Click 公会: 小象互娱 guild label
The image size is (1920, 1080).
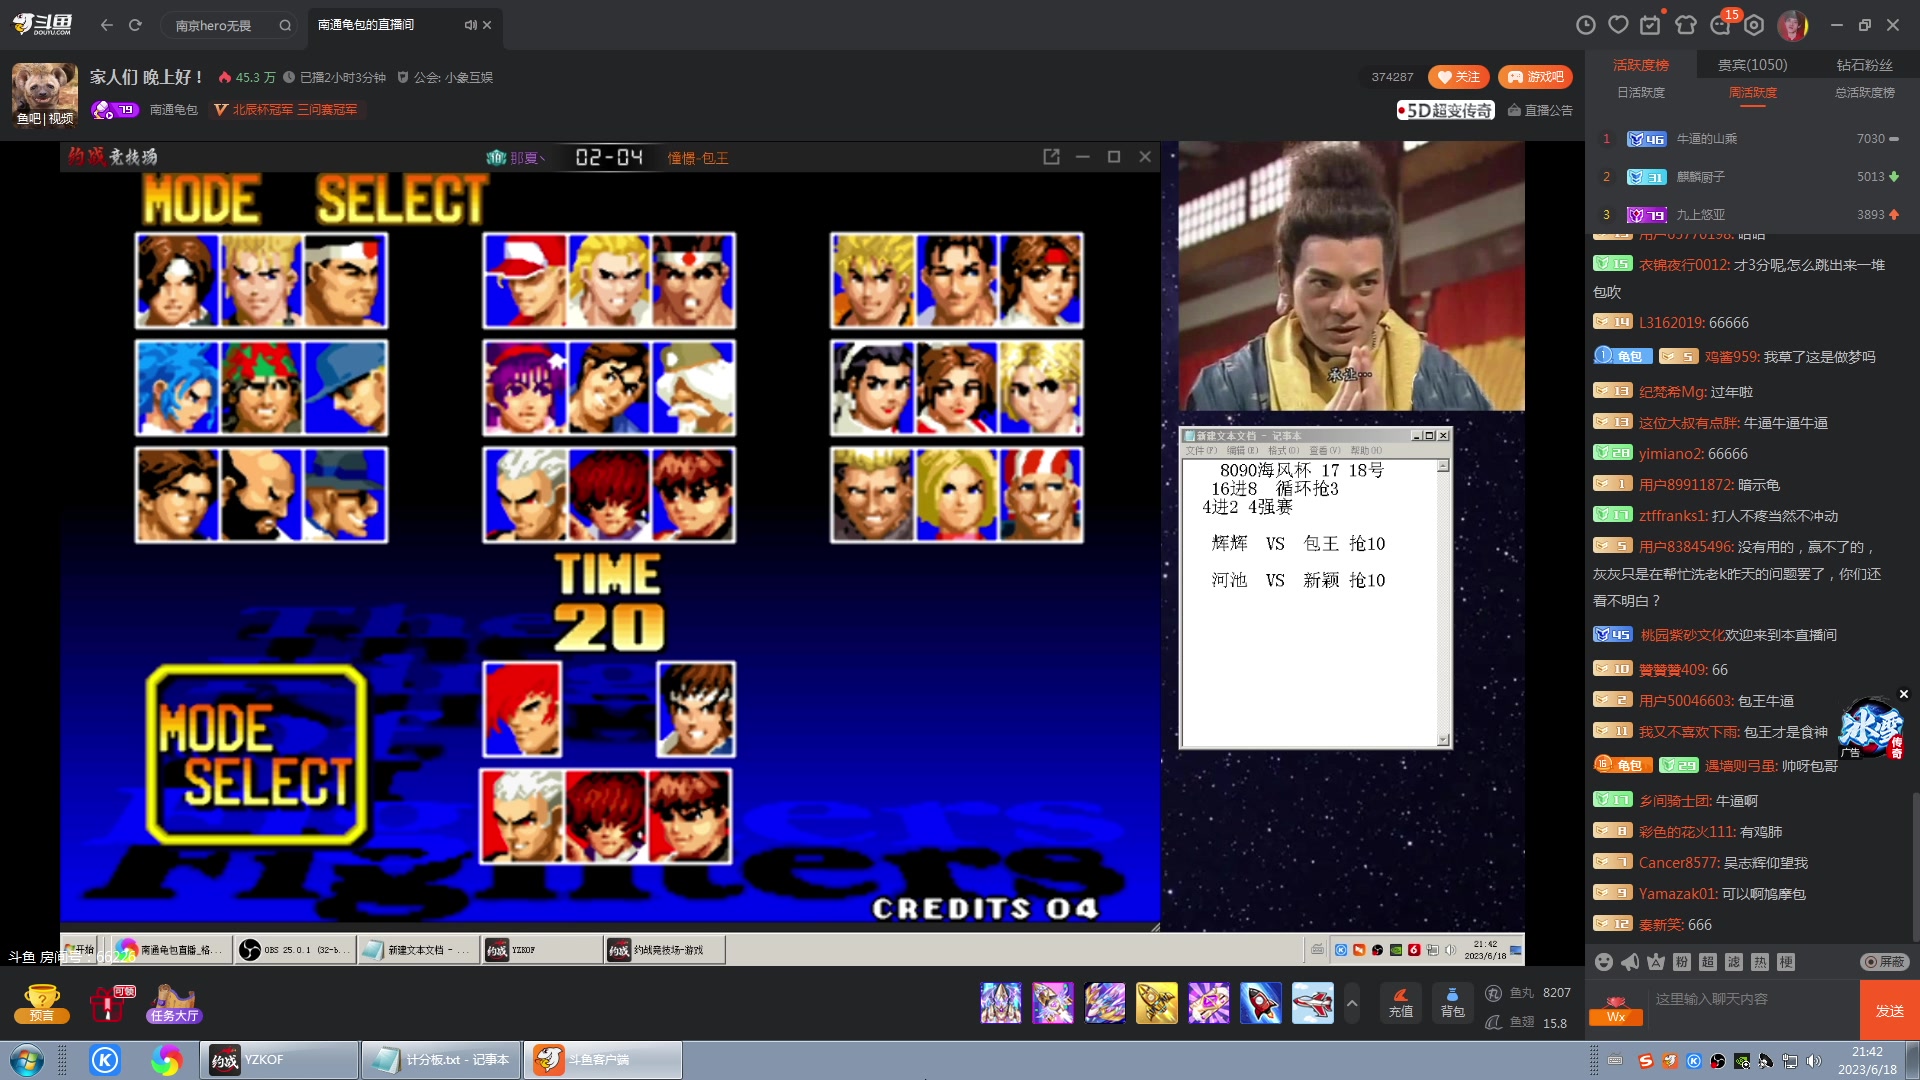click(x=445, y=77)
